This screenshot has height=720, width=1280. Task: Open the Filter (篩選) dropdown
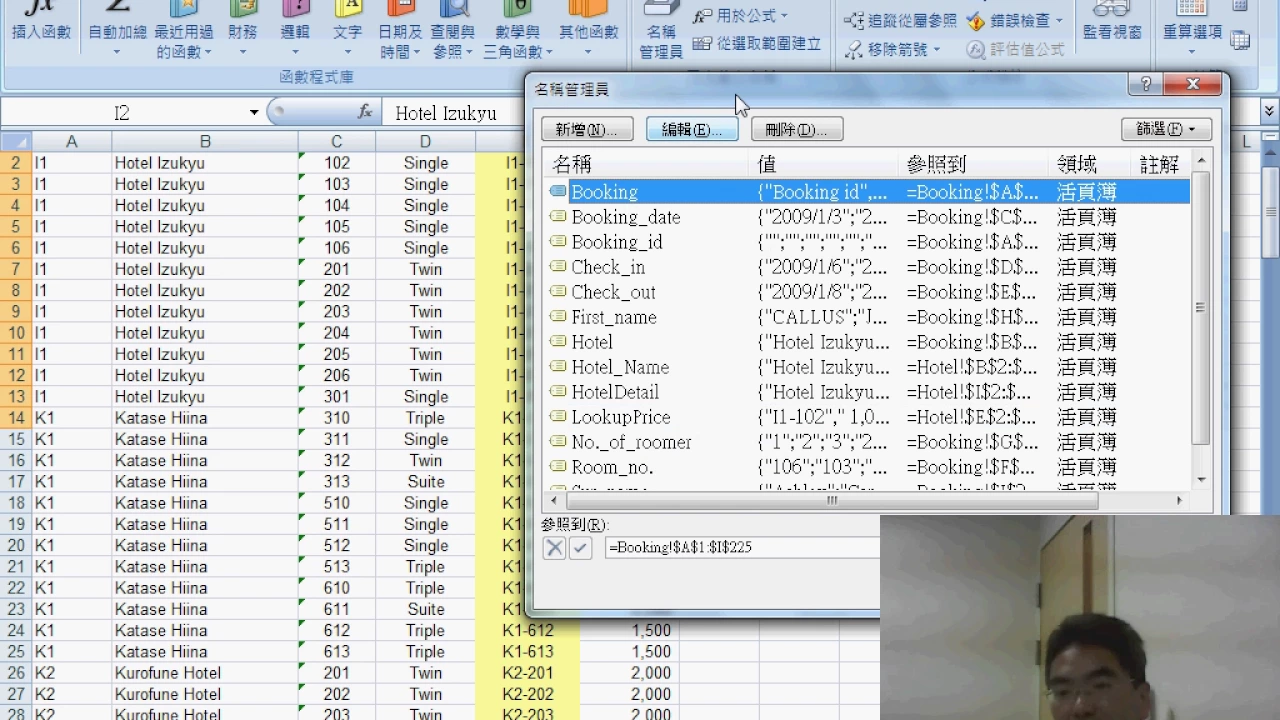coord(1166,129)
